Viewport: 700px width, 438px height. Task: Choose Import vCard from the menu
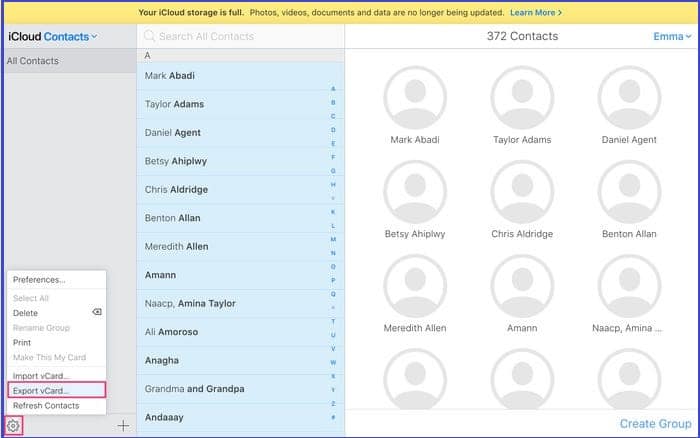57,376
